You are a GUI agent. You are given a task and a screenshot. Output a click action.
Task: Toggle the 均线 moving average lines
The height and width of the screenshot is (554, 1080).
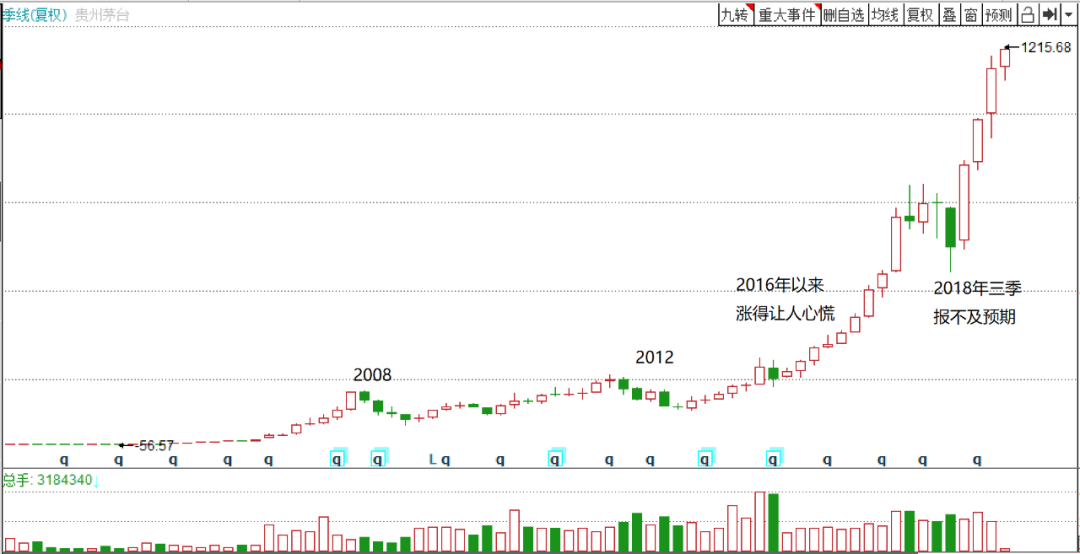pyautogui.click(x=884, y=14)
